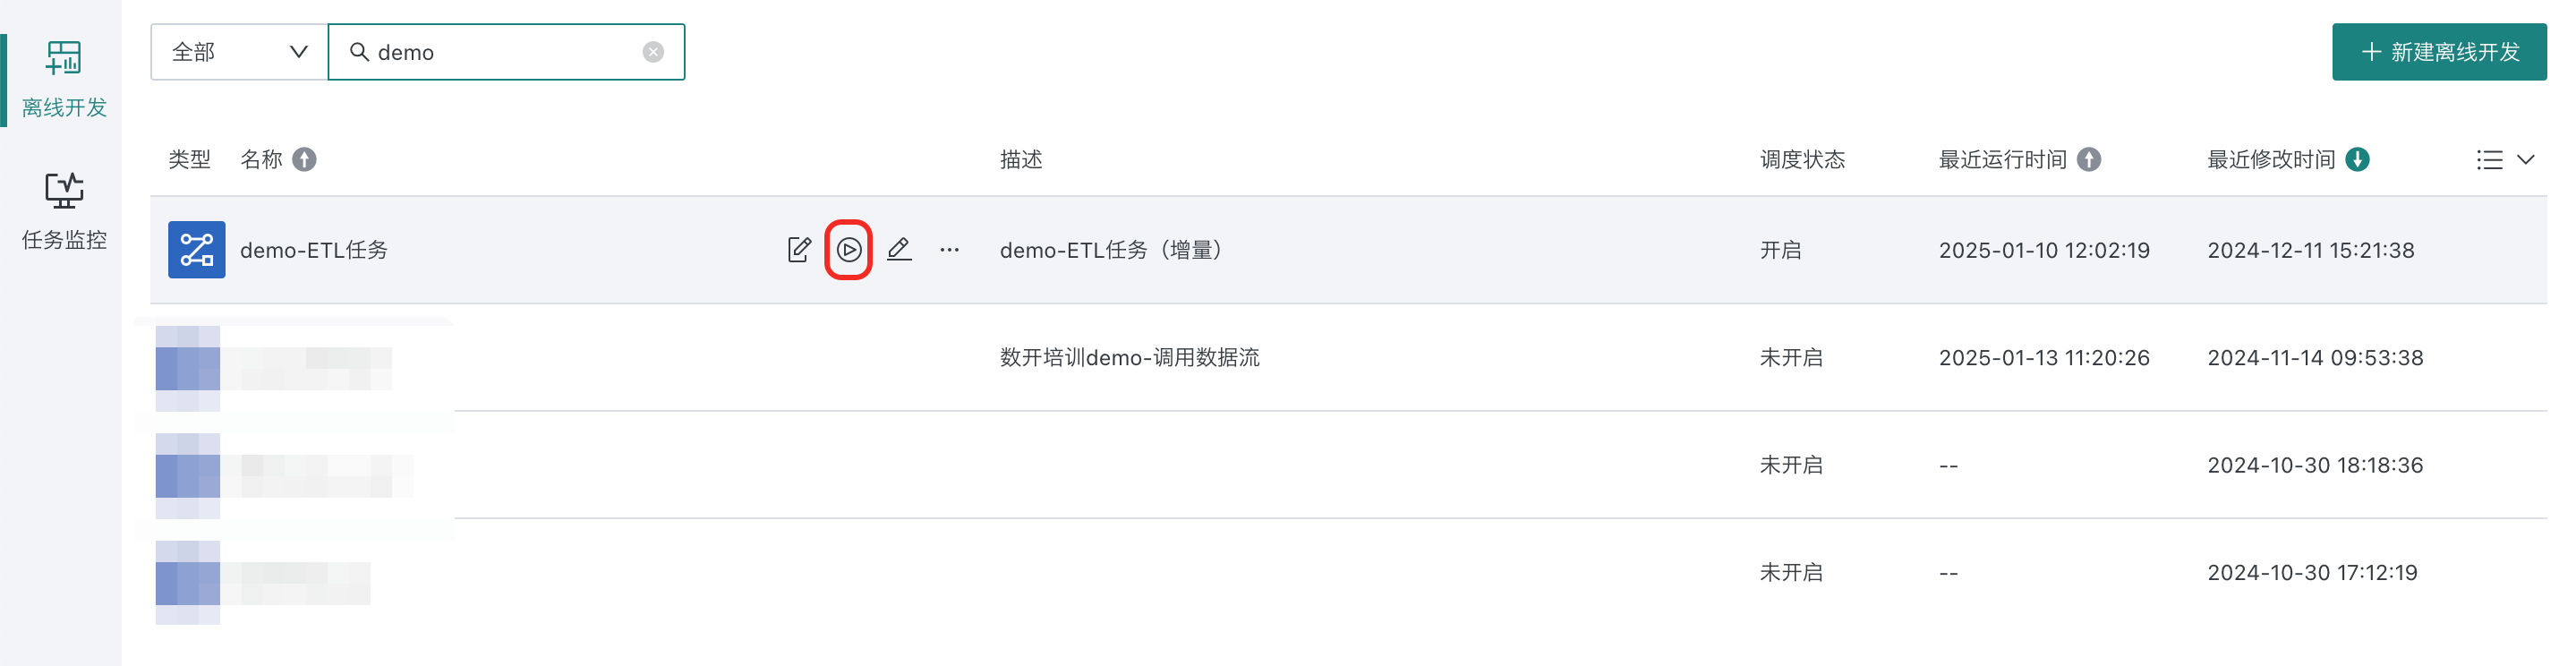Click the blurred second task thumbnail
Viewport: 2576px width, 666px height.
click(x=188, y=368)
